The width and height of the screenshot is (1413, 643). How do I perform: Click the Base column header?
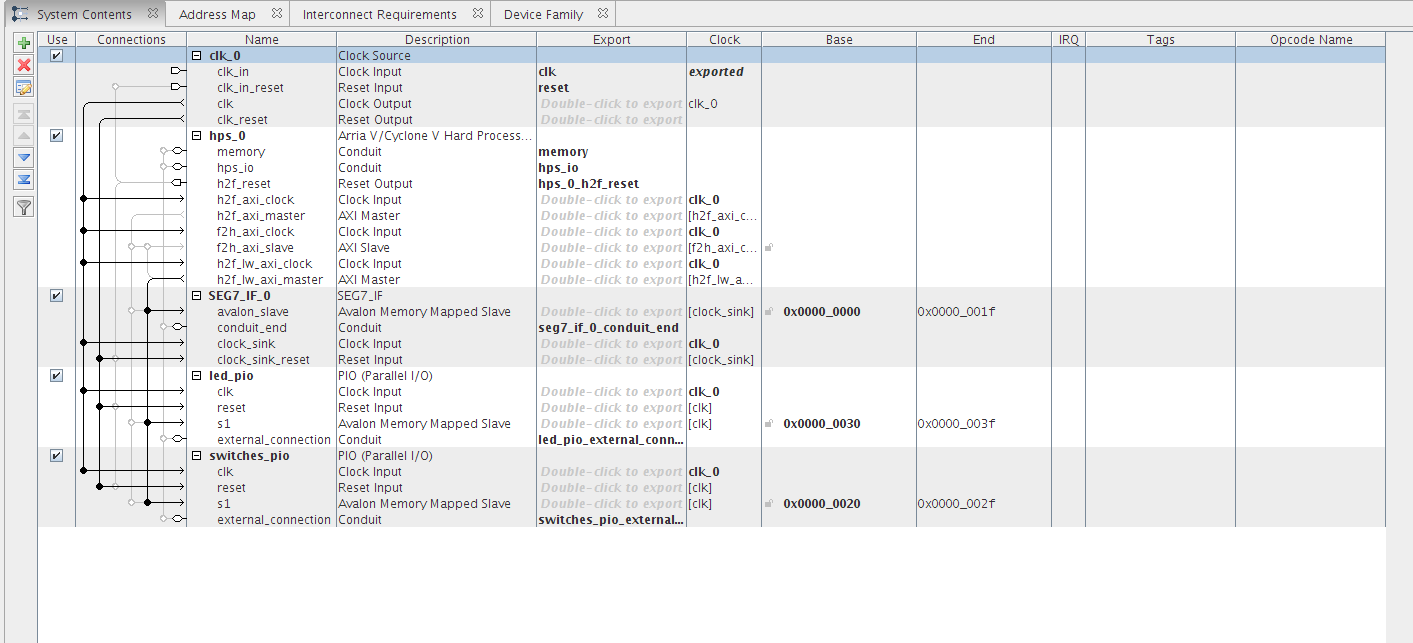(839, 40)
